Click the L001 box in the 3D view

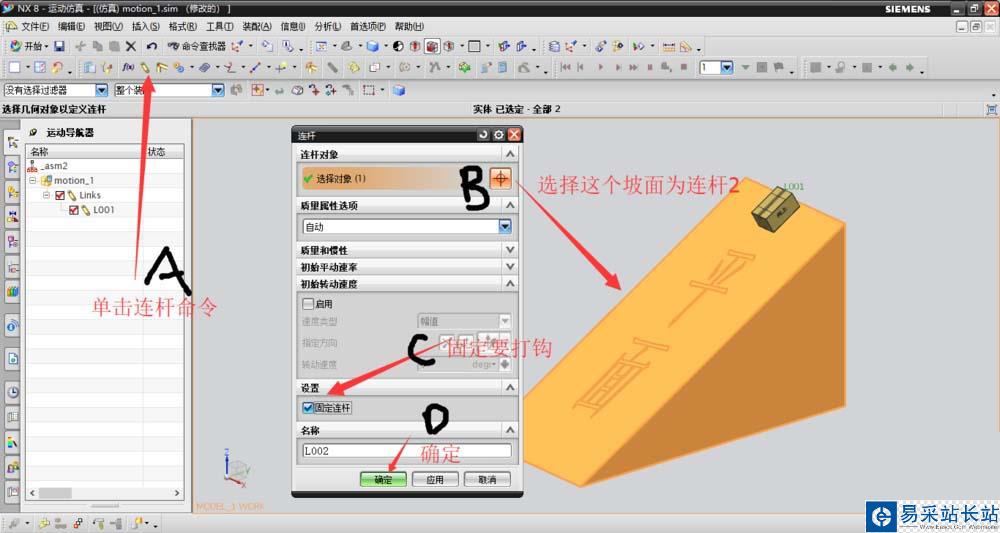776,208
